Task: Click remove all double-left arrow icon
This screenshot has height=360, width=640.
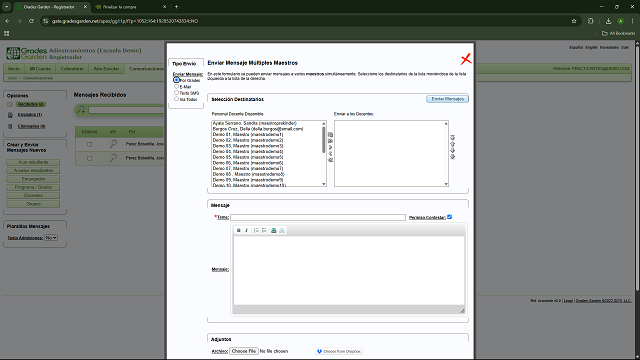Action: [331, 160]
